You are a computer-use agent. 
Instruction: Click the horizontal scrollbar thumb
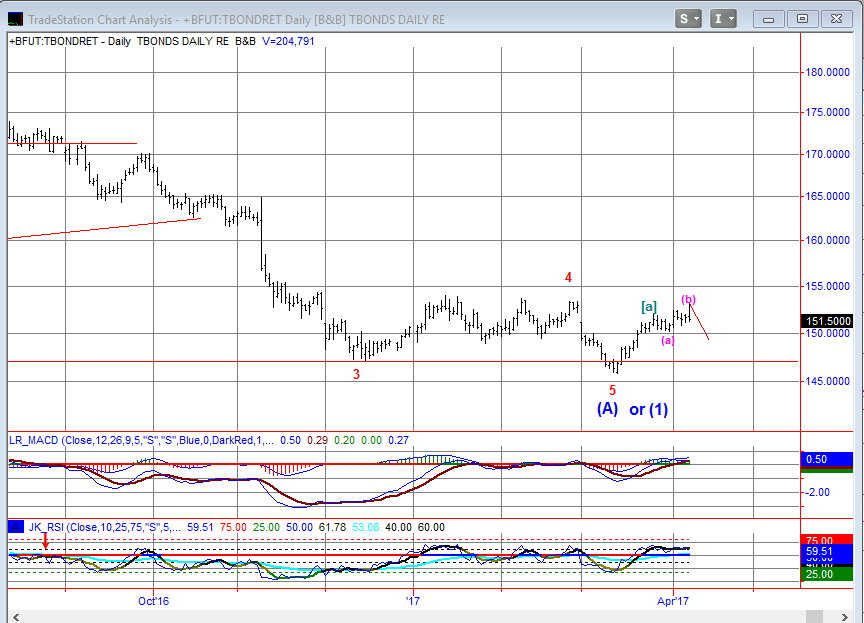pos(814,617)
